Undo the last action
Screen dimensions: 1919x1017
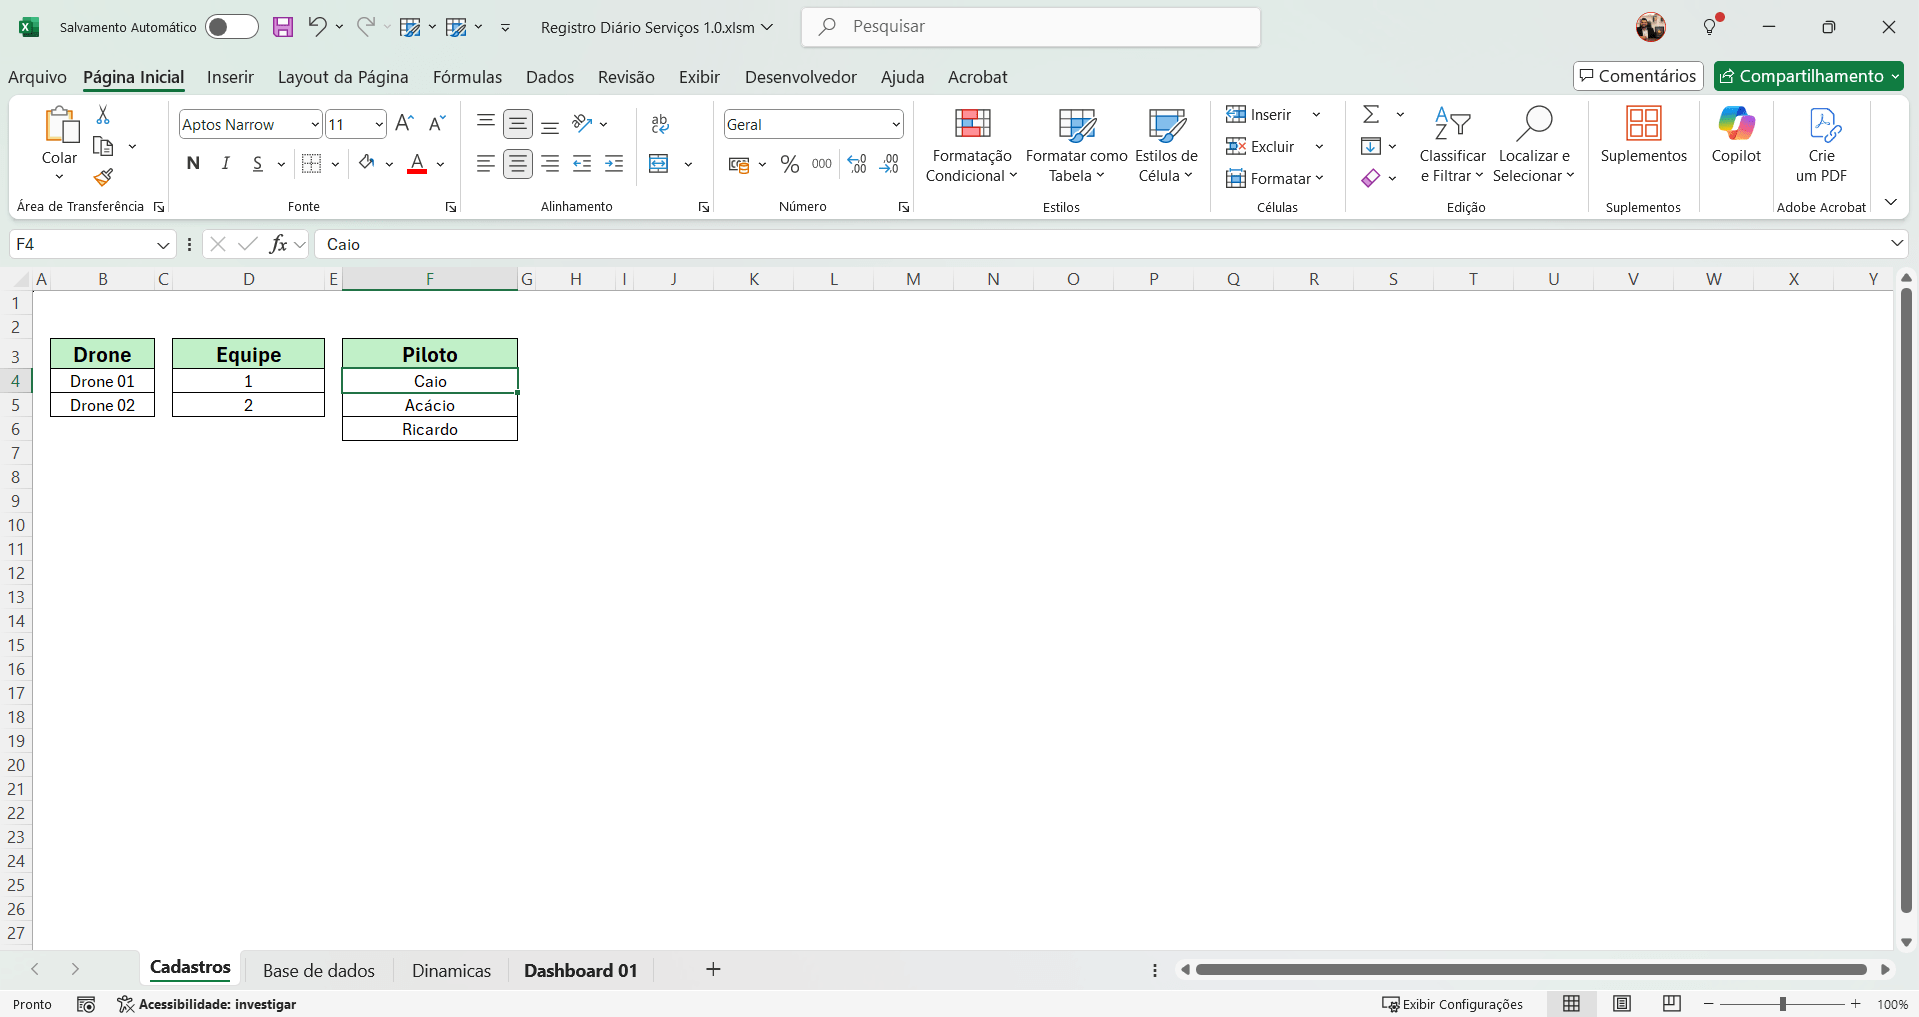[x=317, y=27]
